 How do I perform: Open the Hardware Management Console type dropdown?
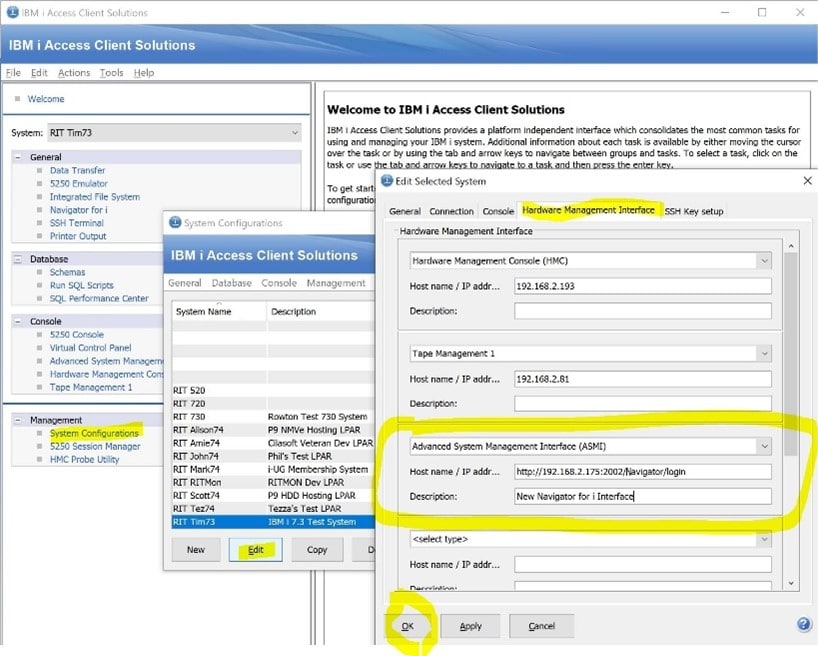coord(764,261)
